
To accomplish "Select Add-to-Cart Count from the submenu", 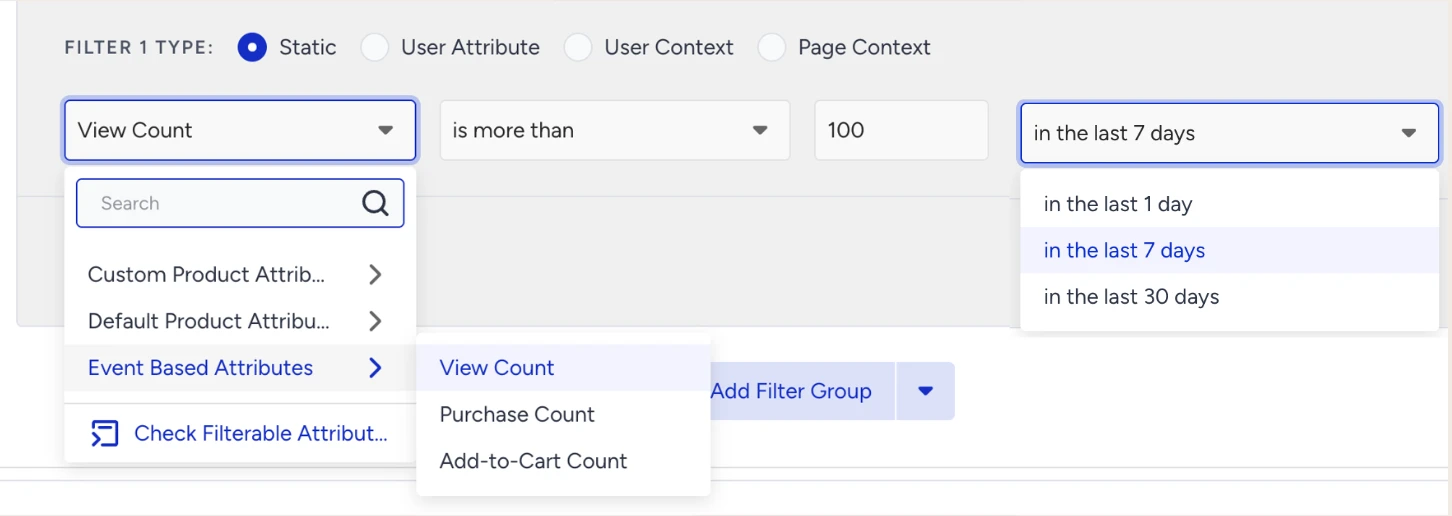I will (563, 461).
